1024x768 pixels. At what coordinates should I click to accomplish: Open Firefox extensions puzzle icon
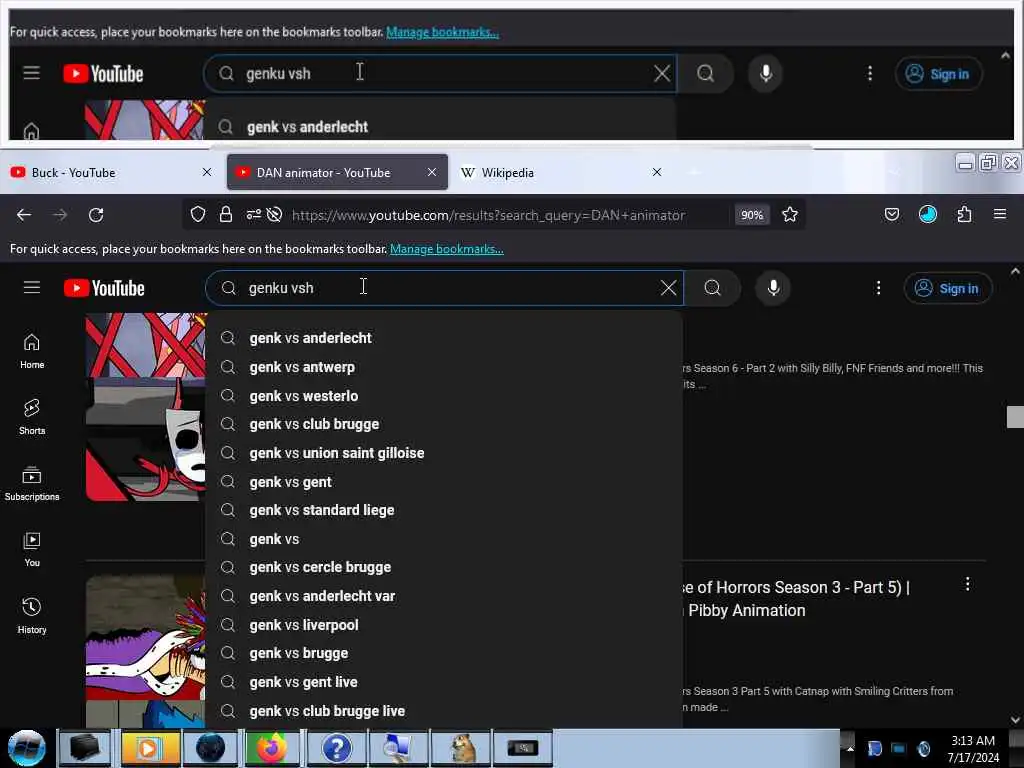[964, 214]
